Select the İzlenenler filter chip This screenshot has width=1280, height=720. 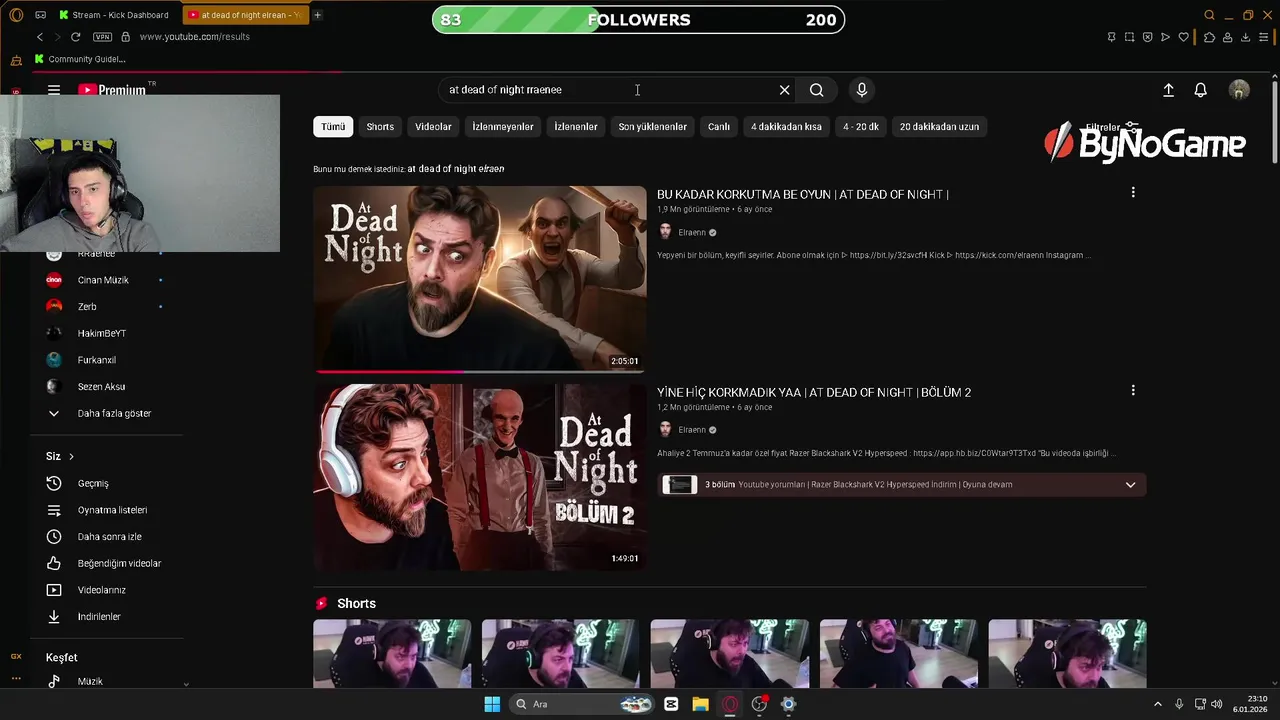[x=576, y=127]
